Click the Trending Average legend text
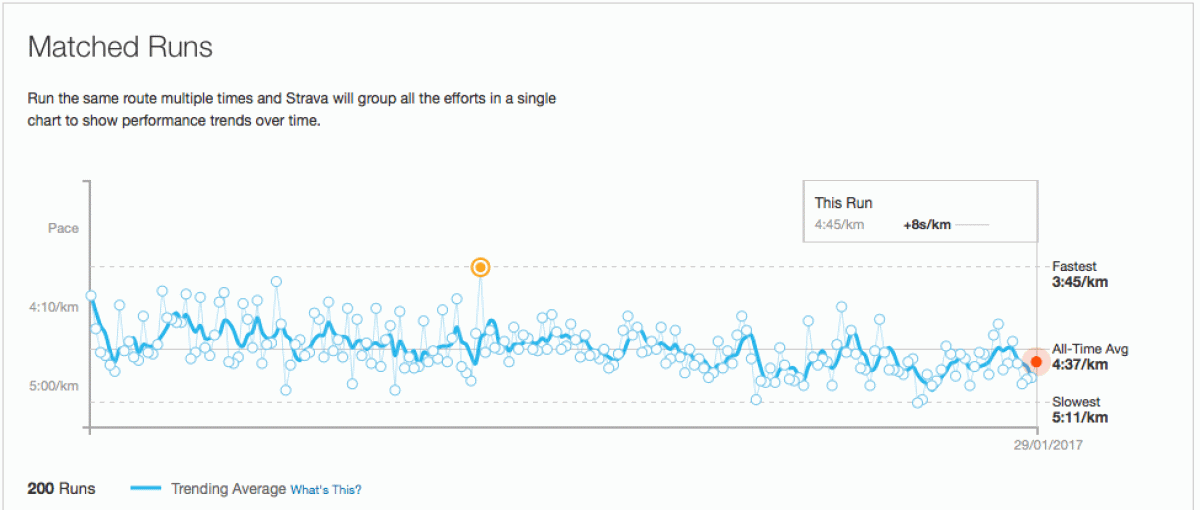Image resolution: width=1200 pixels, height=510 pixels. click(228, 489)
